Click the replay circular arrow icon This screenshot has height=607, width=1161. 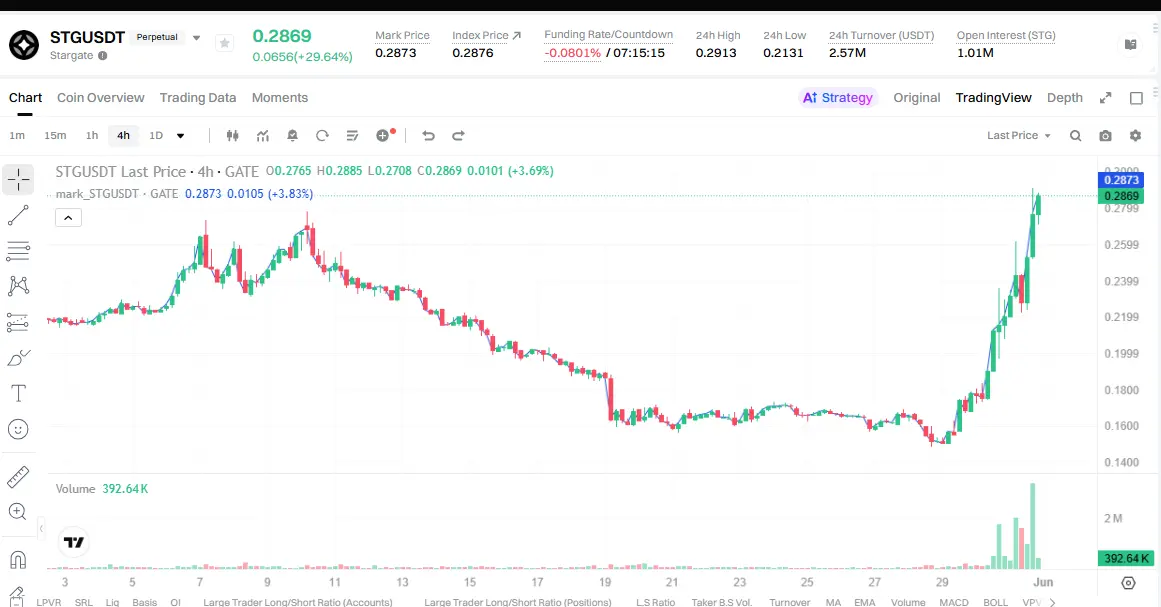point(322,135)
